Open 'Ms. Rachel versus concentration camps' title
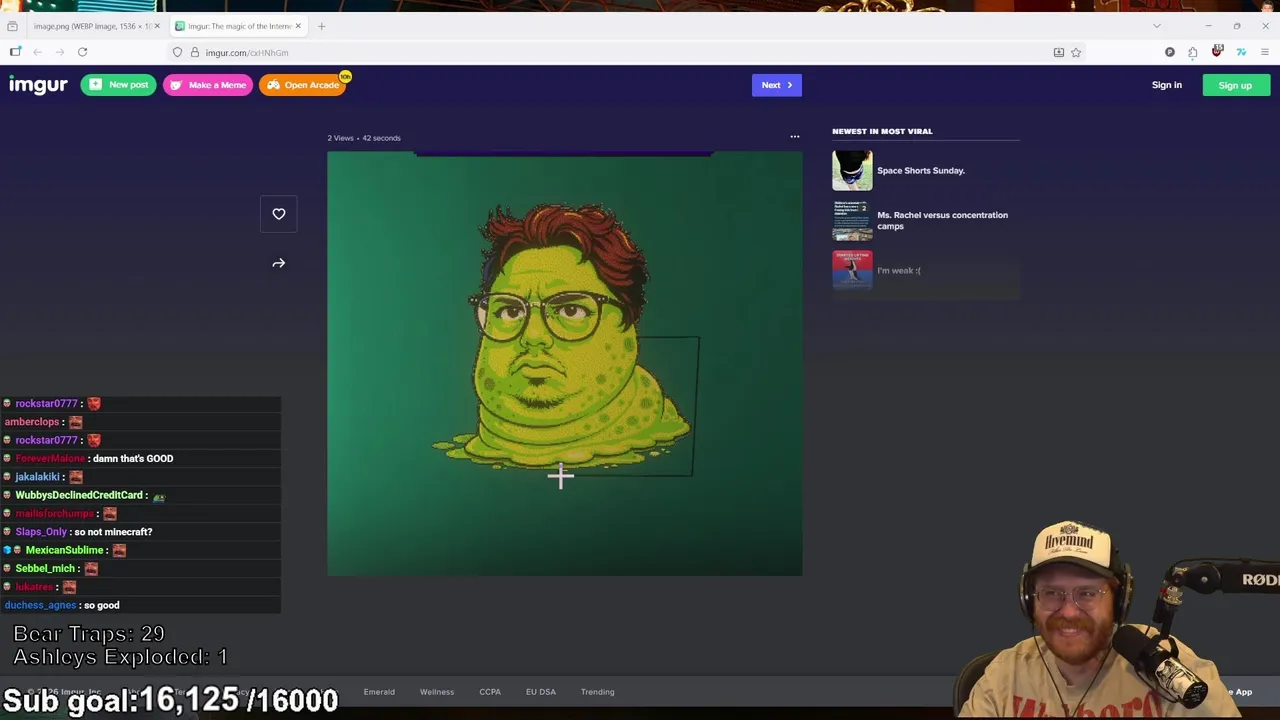 coord(943,220)
